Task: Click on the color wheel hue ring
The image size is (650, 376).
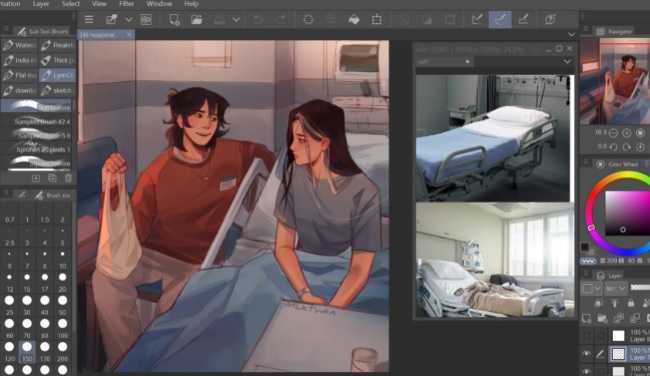Action: click(591, 228)
